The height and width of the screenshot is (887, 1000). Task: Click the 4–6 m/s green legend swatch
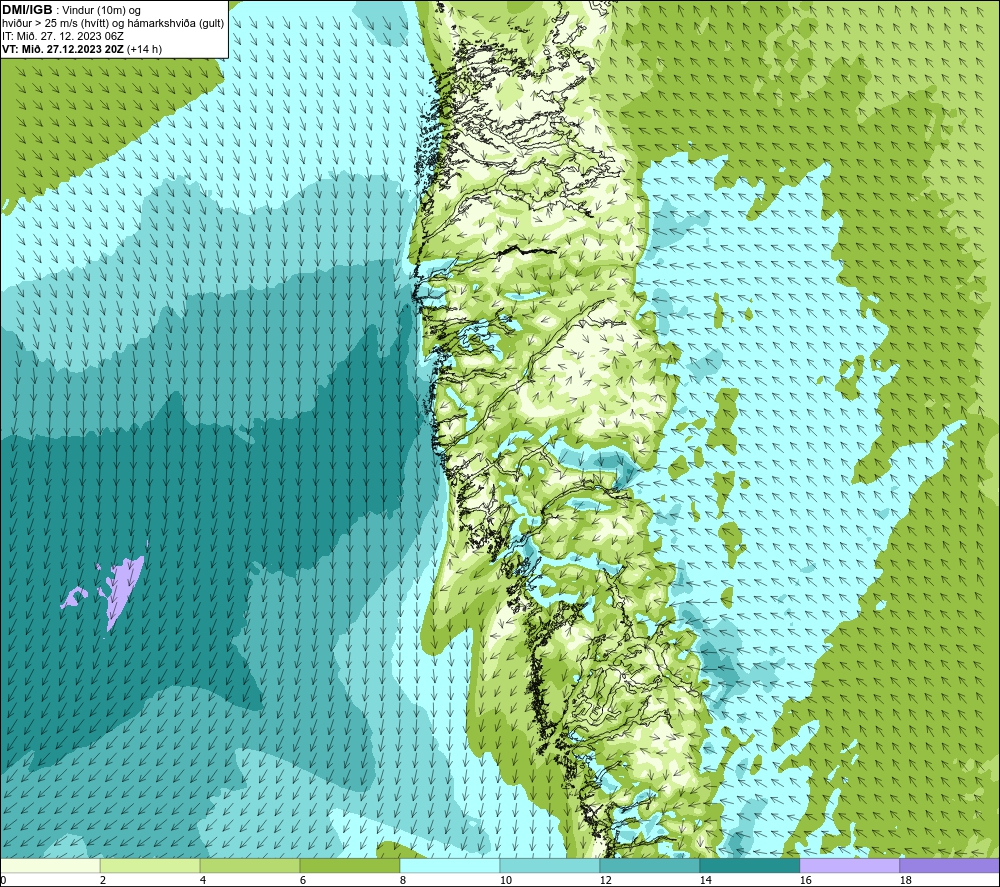(250, 865)
